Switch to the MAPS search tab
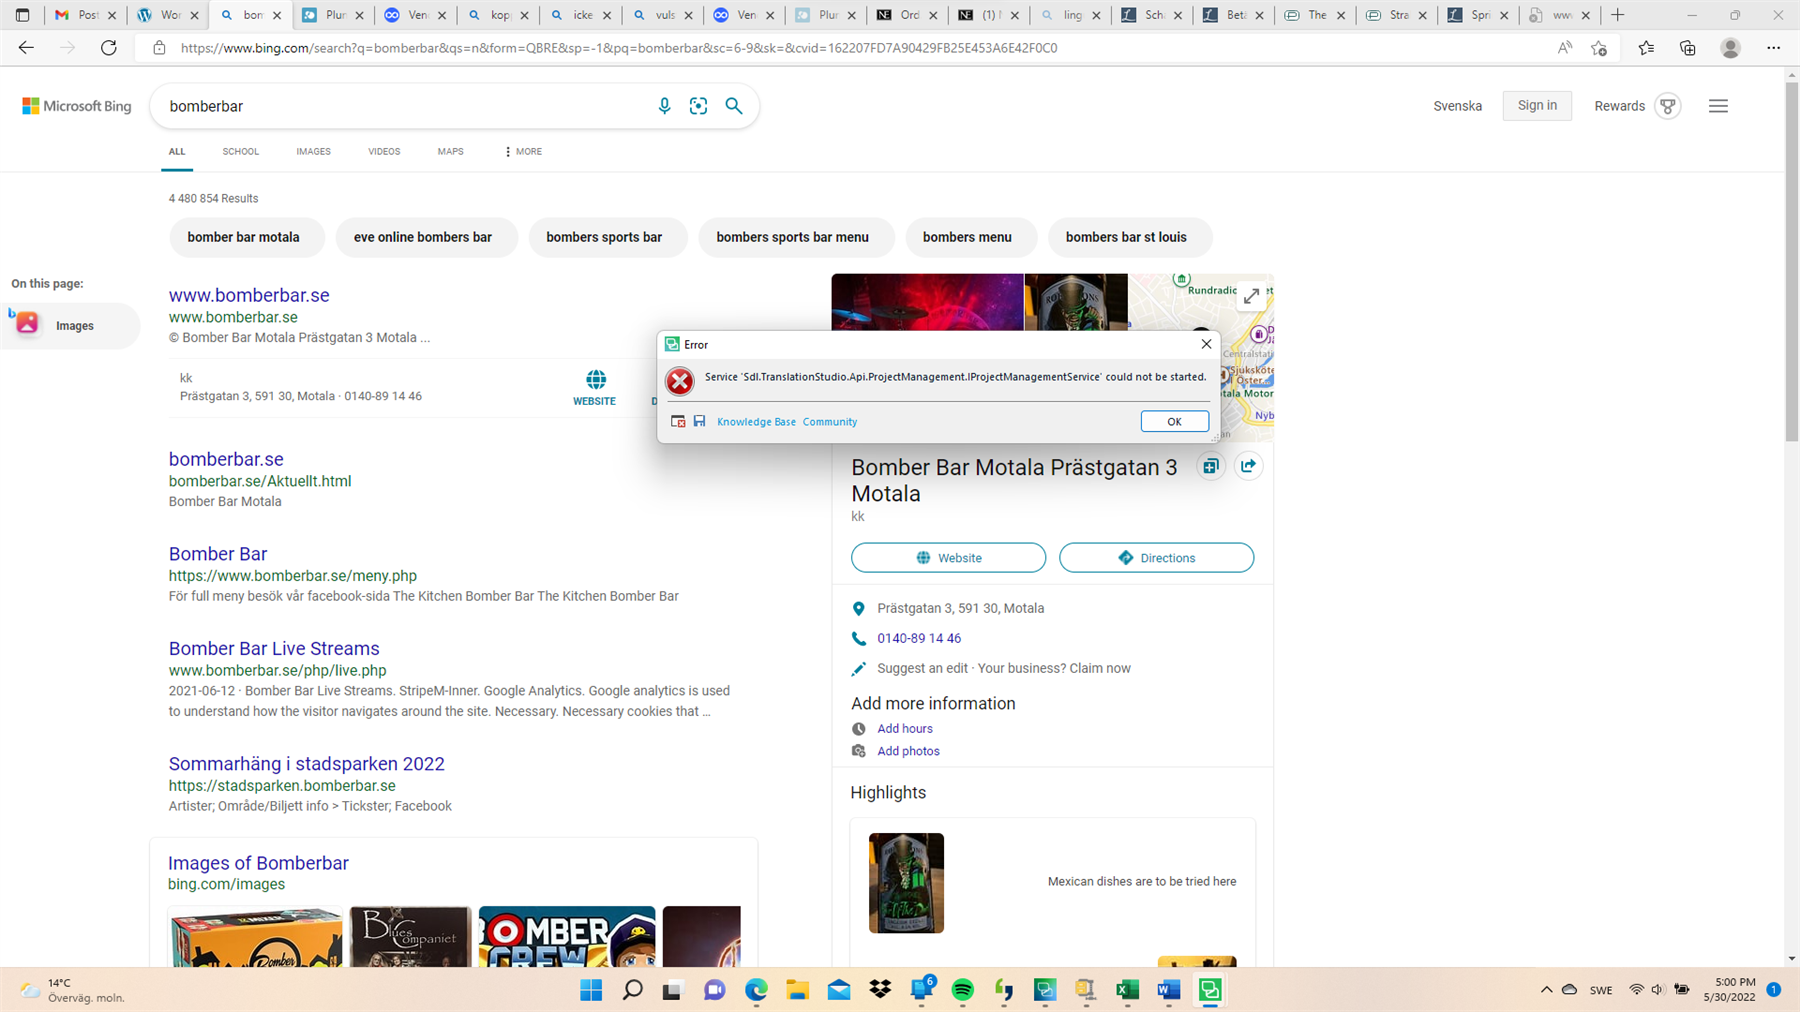Image resolution: width=1800 pixels, height=1012 pixels. 450,152
